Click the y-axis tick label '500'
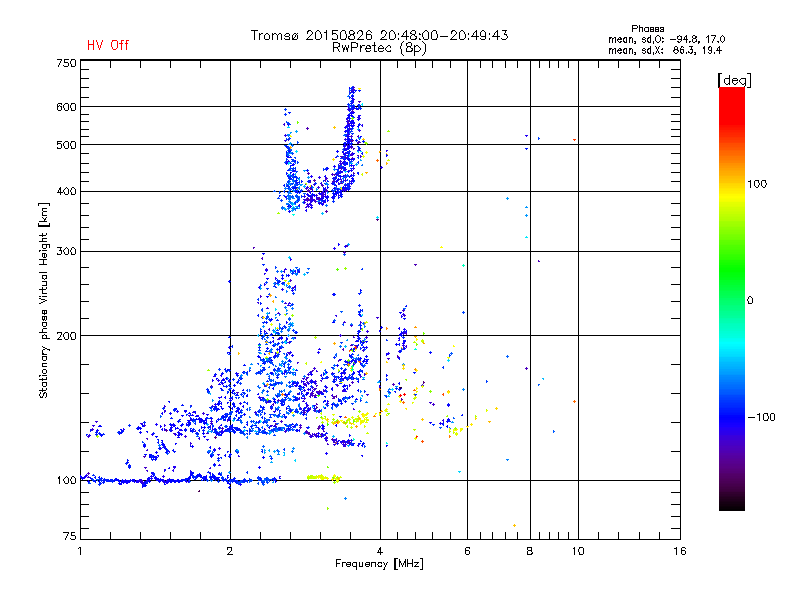 (x=66, y=145)
